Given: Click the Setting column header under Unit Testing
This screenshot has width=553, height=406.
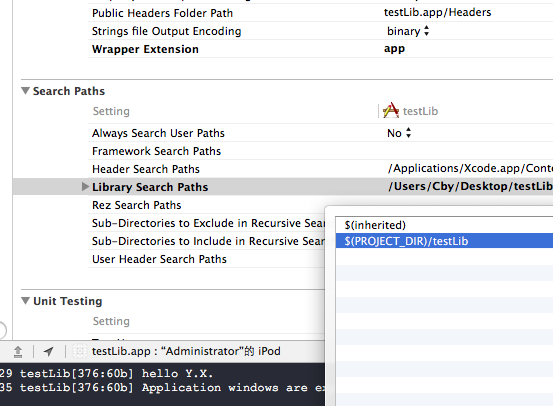Looking at the screenshot, I should (111, 321).
